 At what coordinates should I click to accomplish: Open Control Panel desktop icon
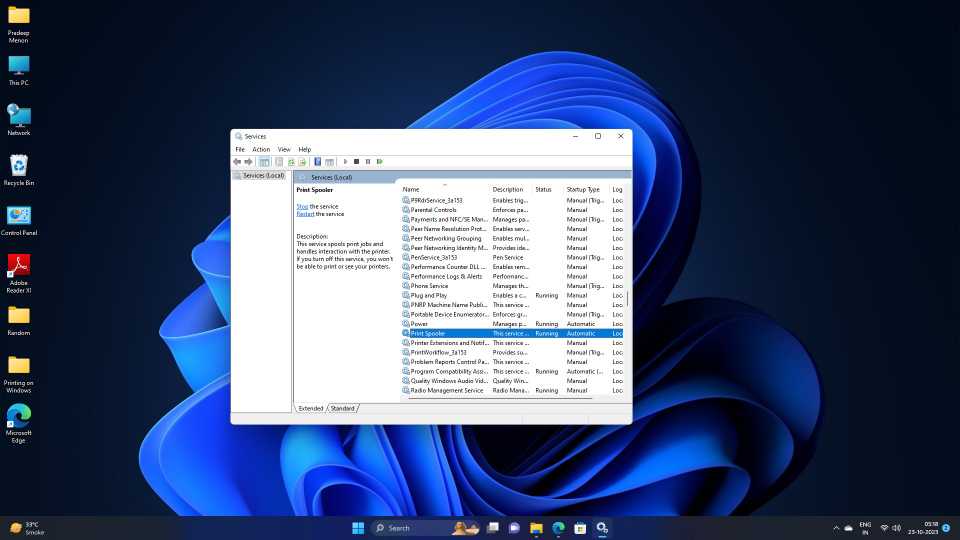[19, 220]
